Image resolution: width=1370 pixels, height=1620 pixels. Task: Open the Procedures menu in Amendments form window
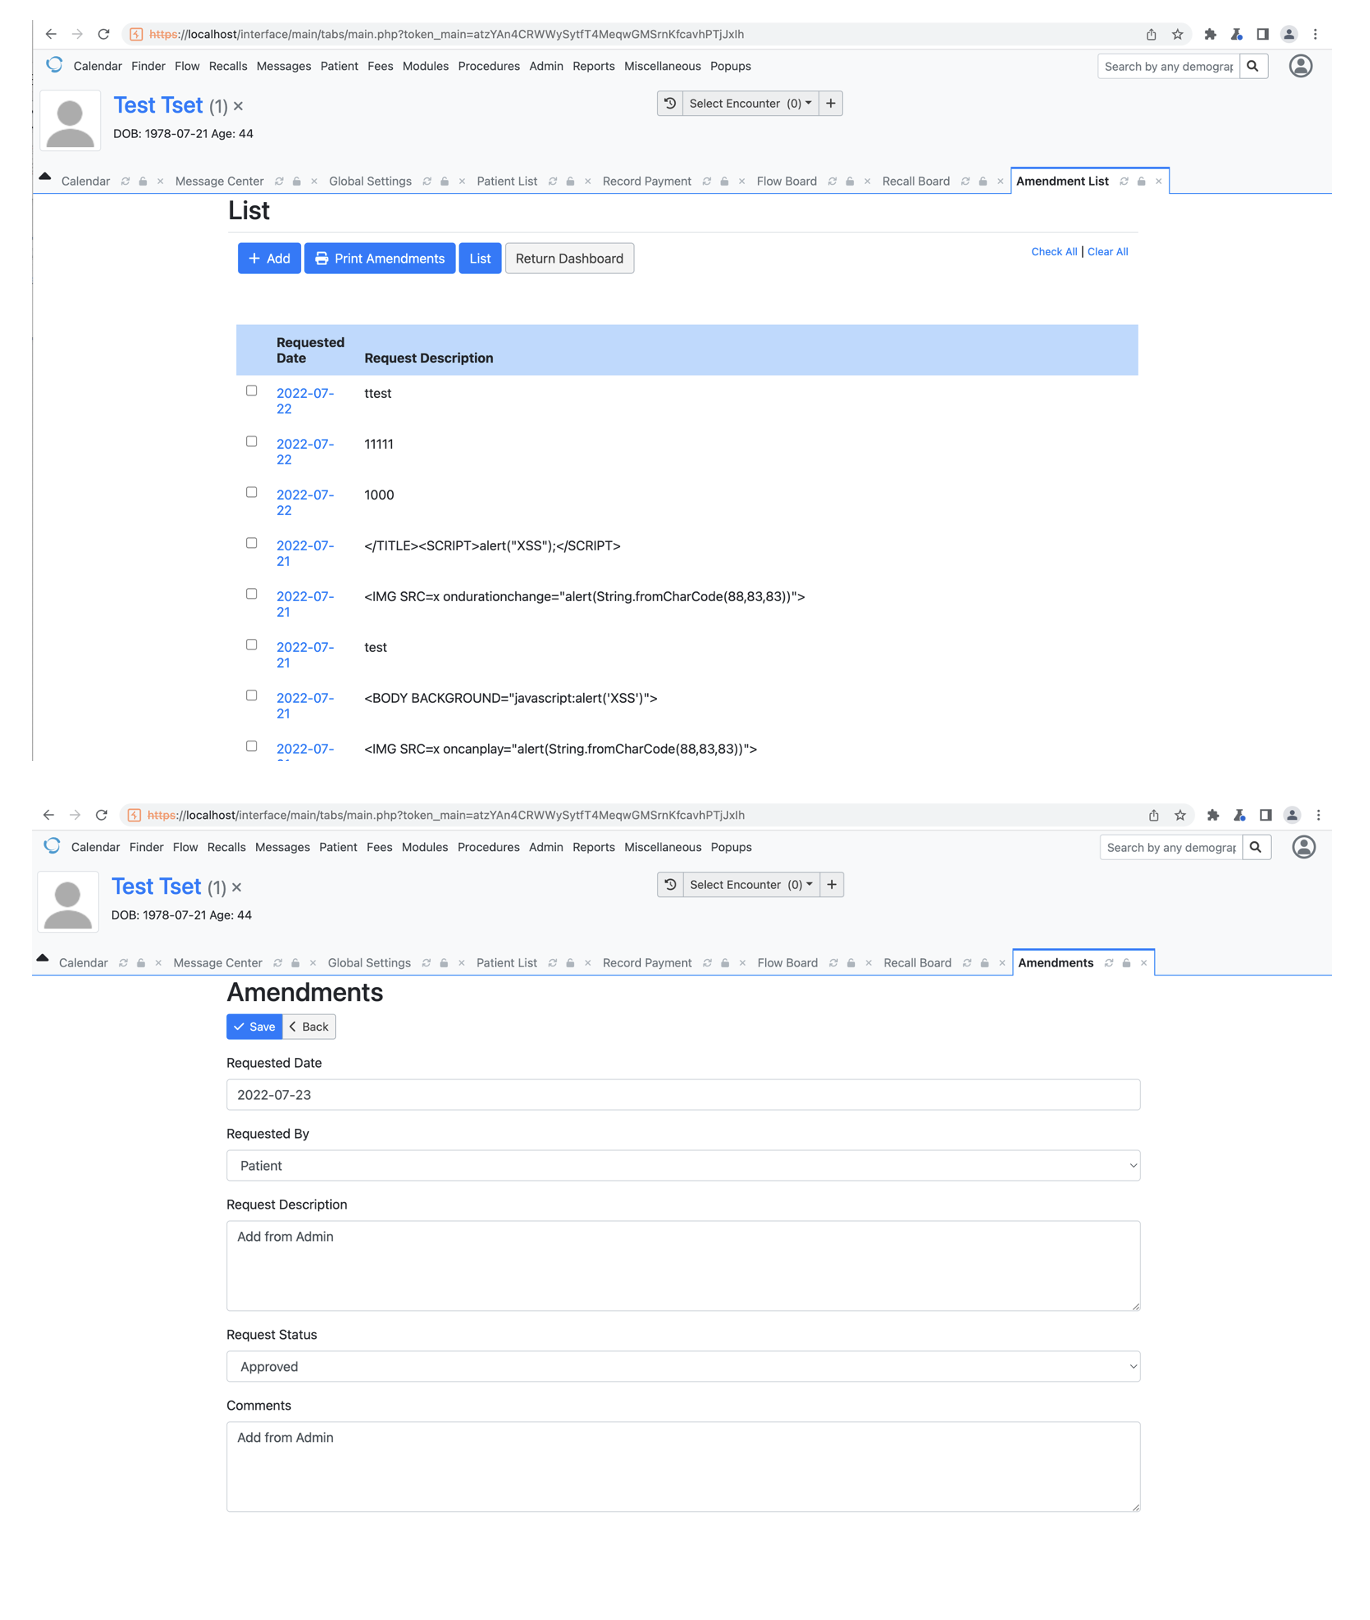[x=488, y=847]
